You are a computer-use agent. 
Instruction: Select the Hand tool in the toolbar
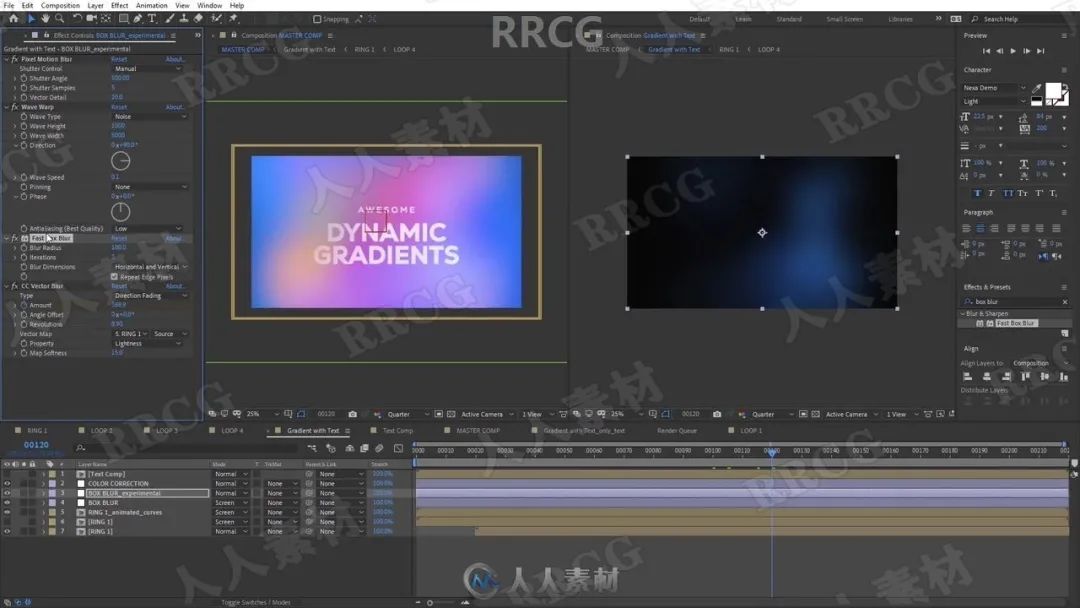45,18
